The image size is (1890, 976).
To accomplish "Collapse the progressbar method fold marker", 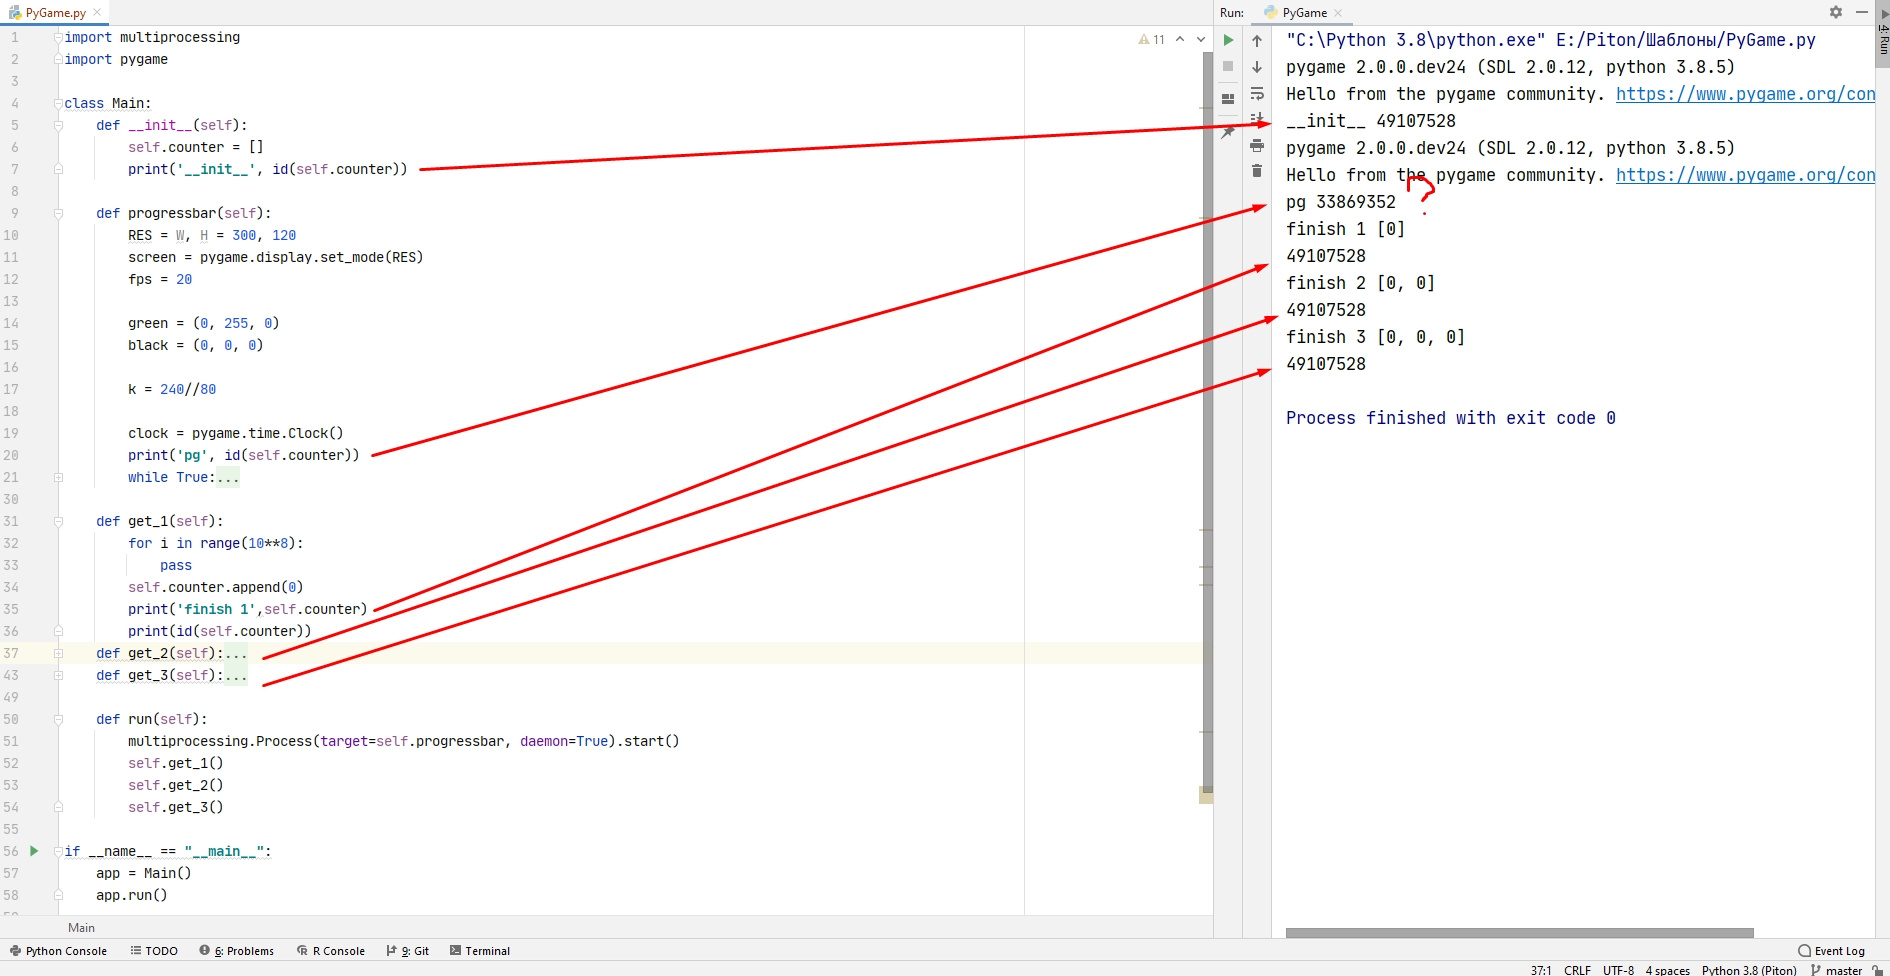I will click(58, 213).
